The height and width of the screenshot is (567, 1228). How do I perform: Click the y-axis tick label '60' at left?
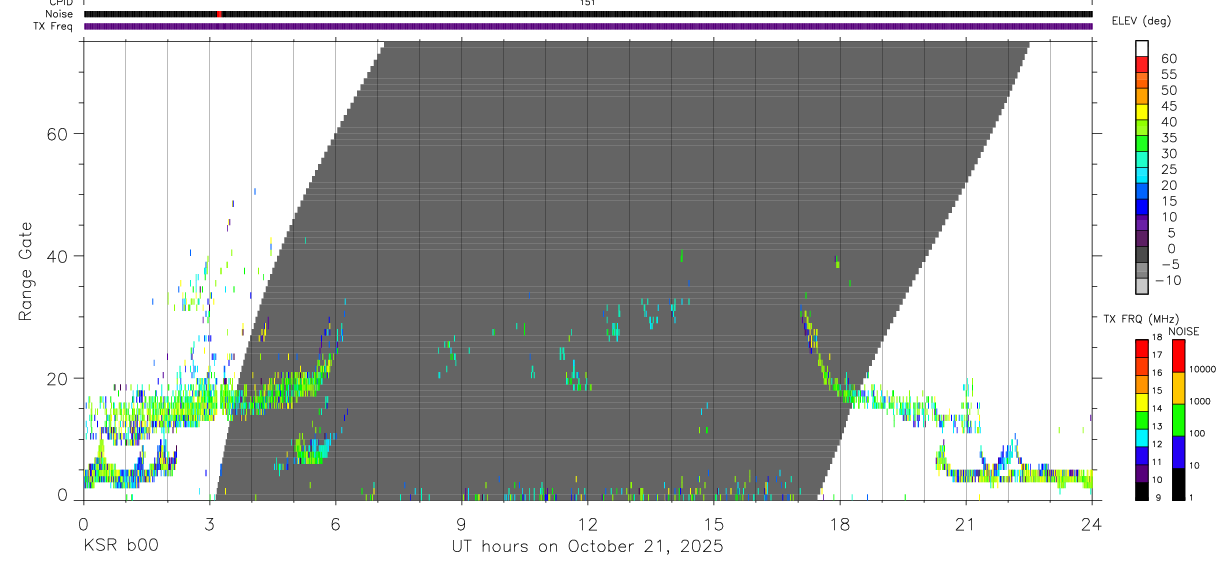pyautogui.click(x=59, y=133)
